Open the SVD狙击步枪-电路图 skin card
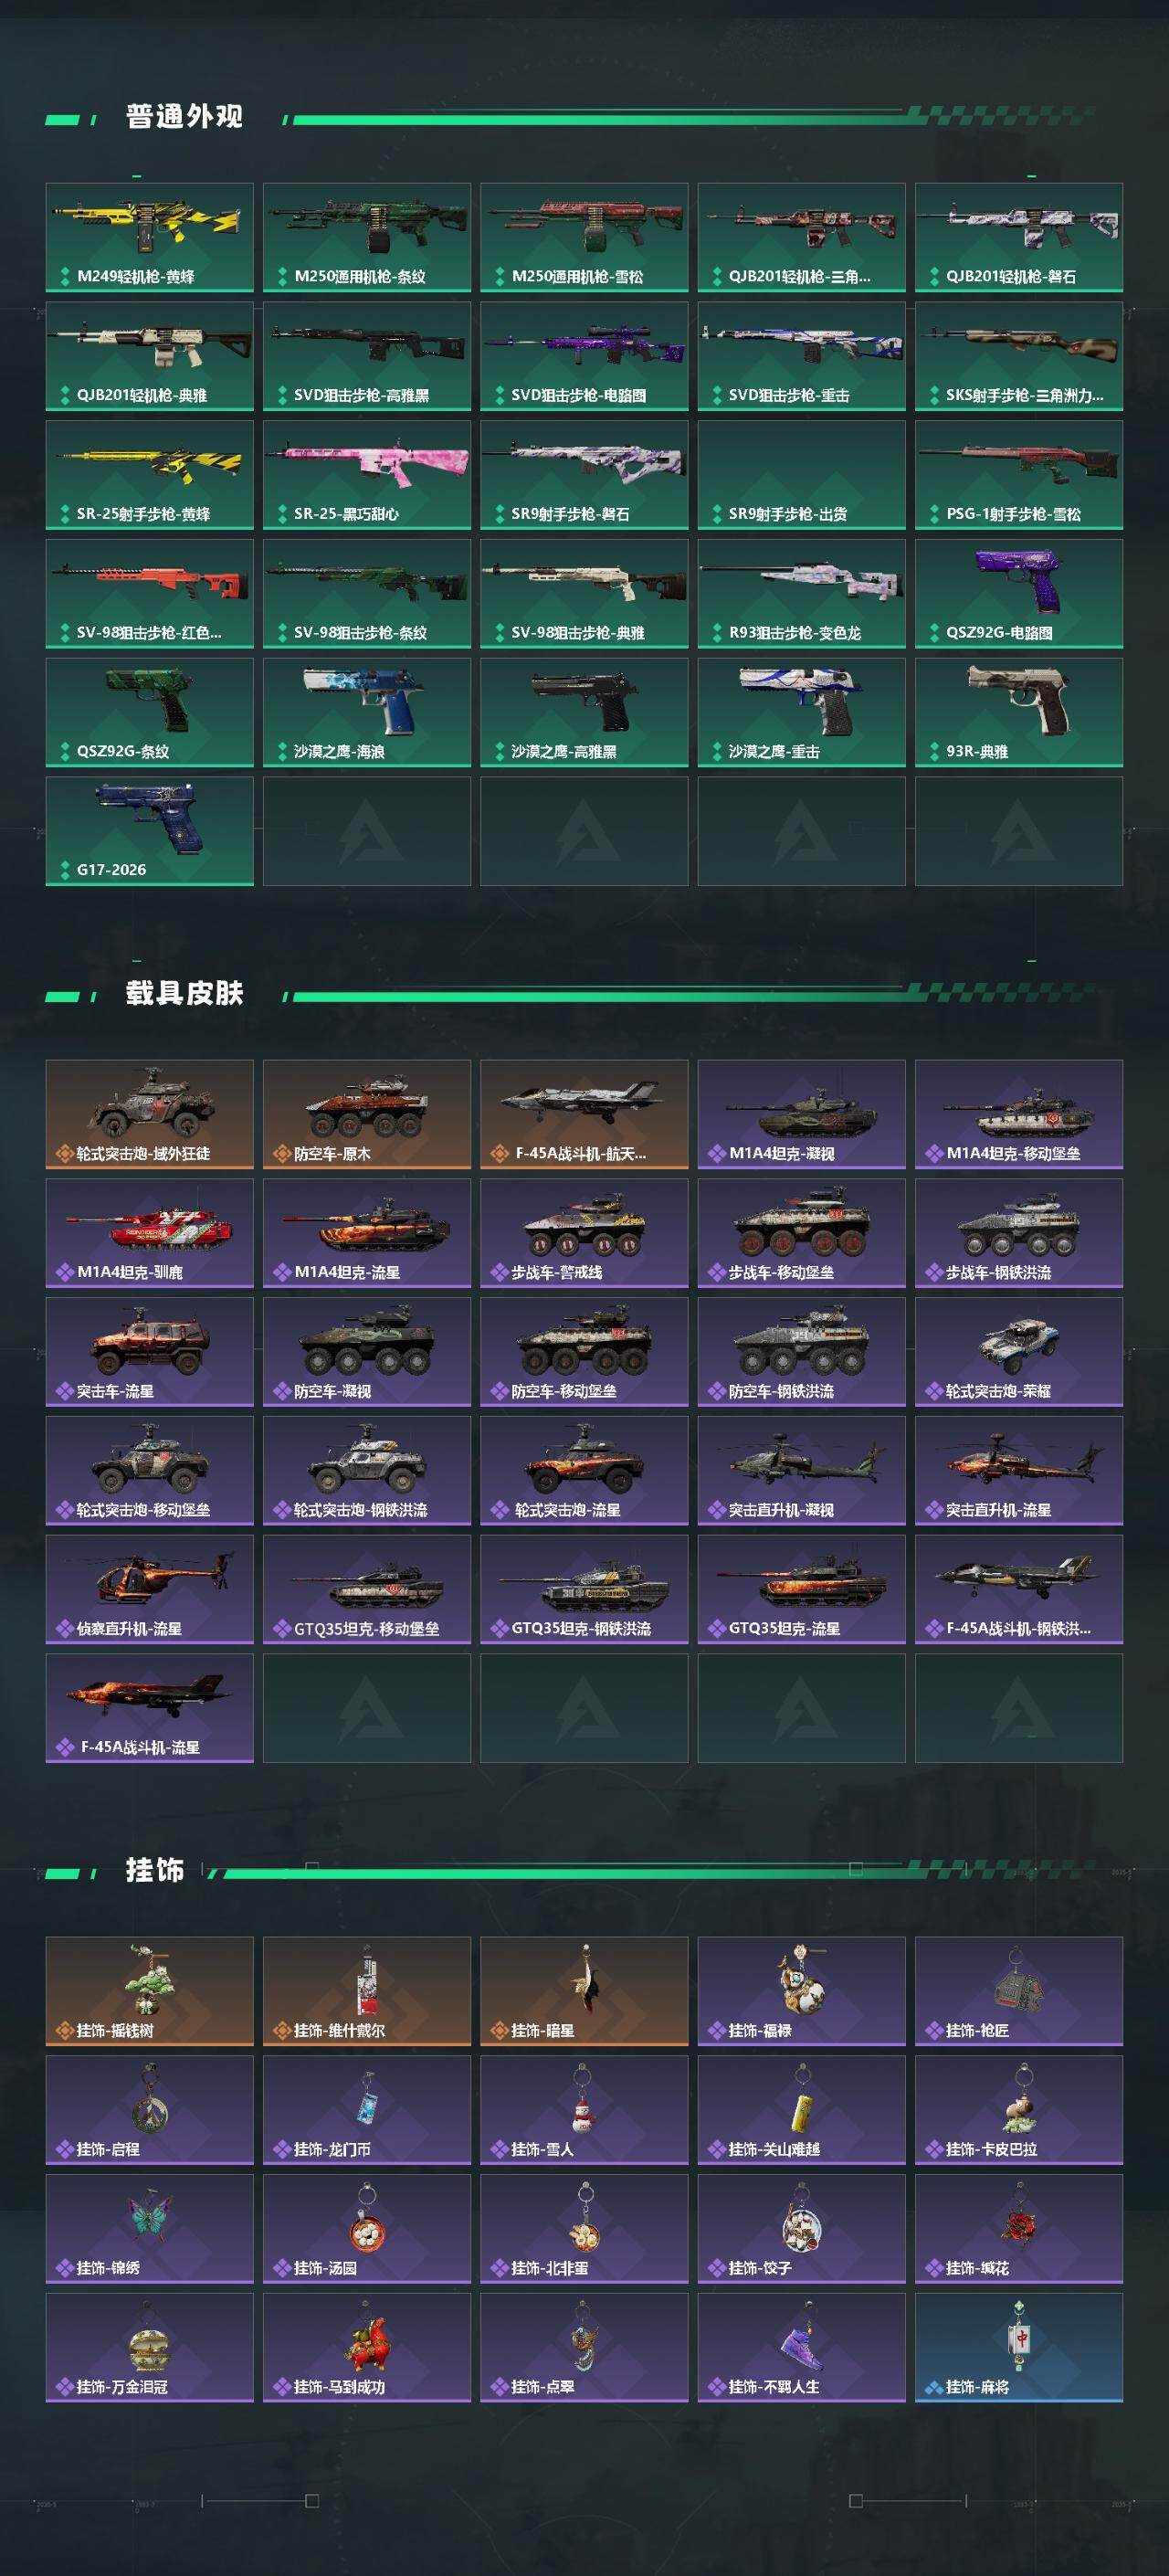The image size is (1169, 2576). (584, 356)
